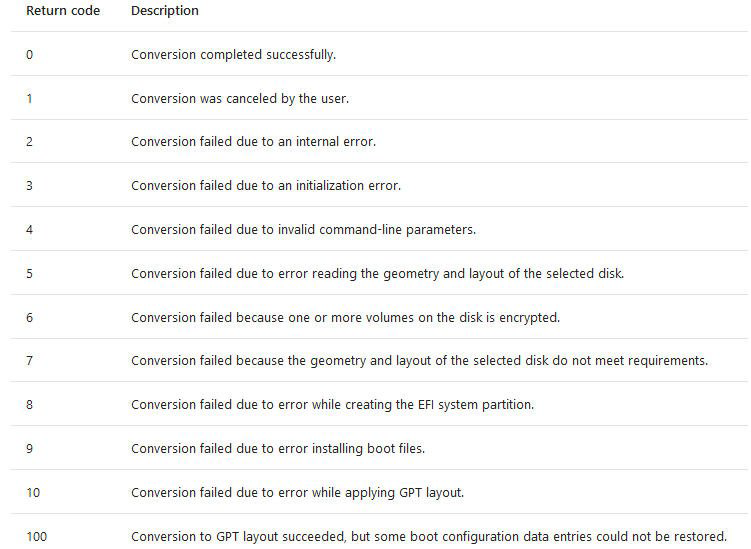Click the invalid command-line parameters description
This screenshot has height=549, width=751.
(x=303, y=230)
